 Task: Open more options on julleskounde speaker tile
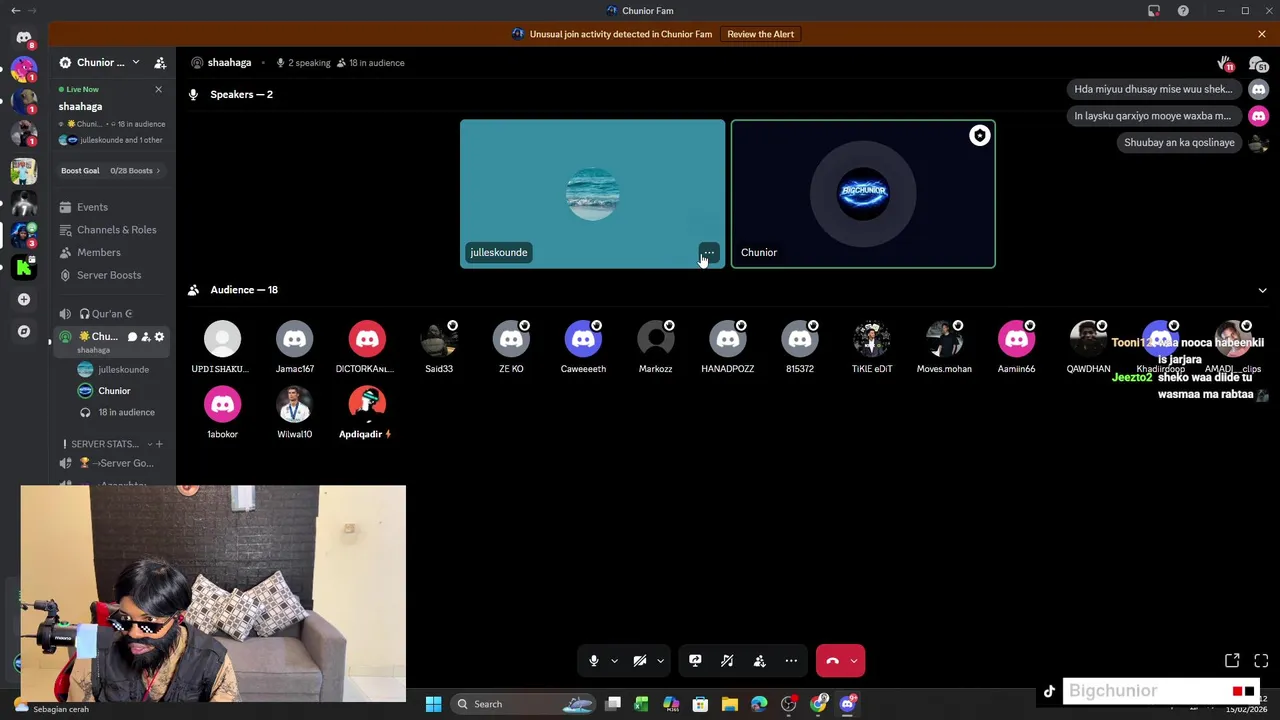pos(708,253)
